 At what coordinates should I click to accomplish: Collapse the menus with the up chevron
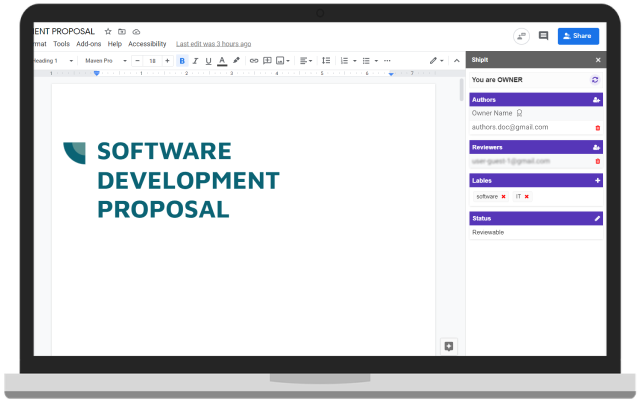point(456,61)
